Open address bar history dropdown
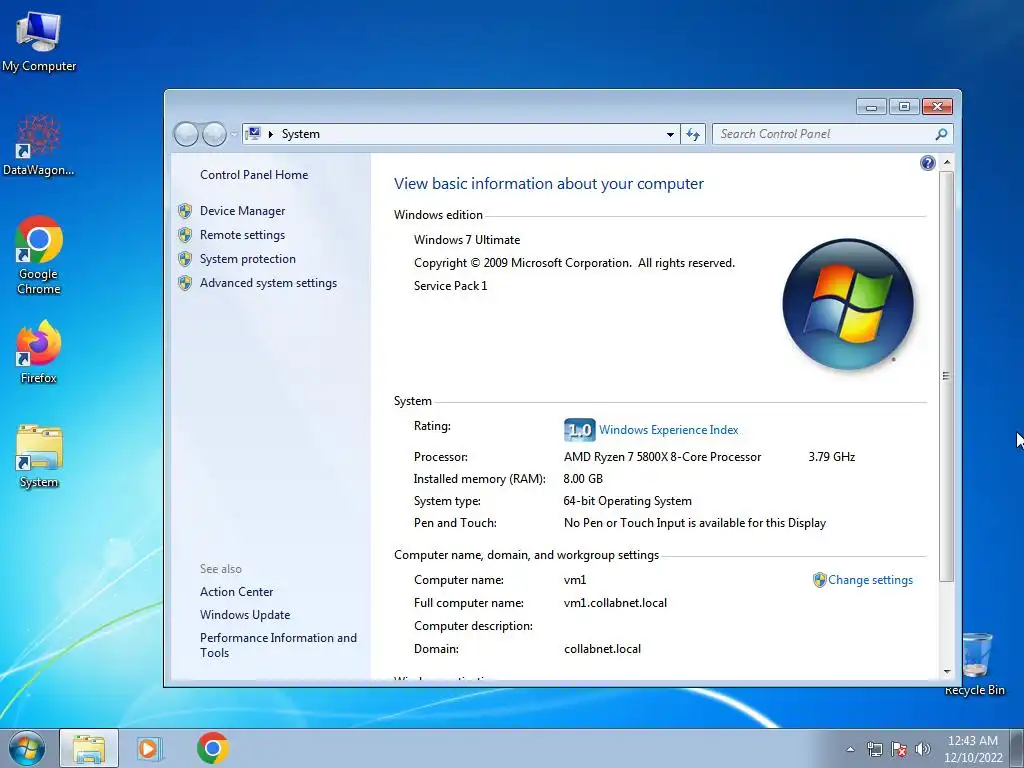 point(670,134)
